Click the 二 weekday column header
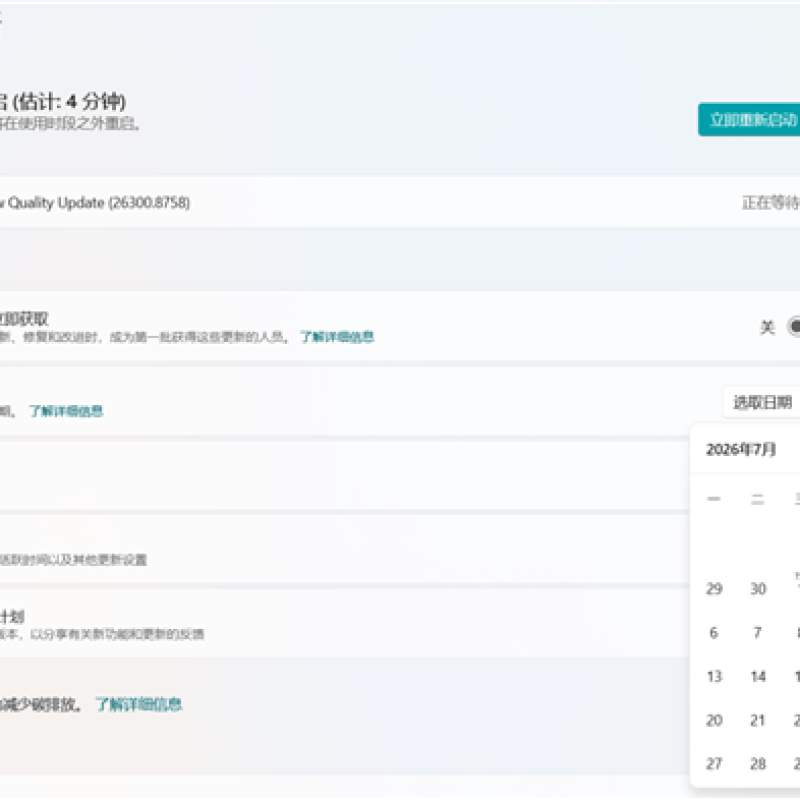The height and width of the screenshot is (800, 800). (758, 499)
